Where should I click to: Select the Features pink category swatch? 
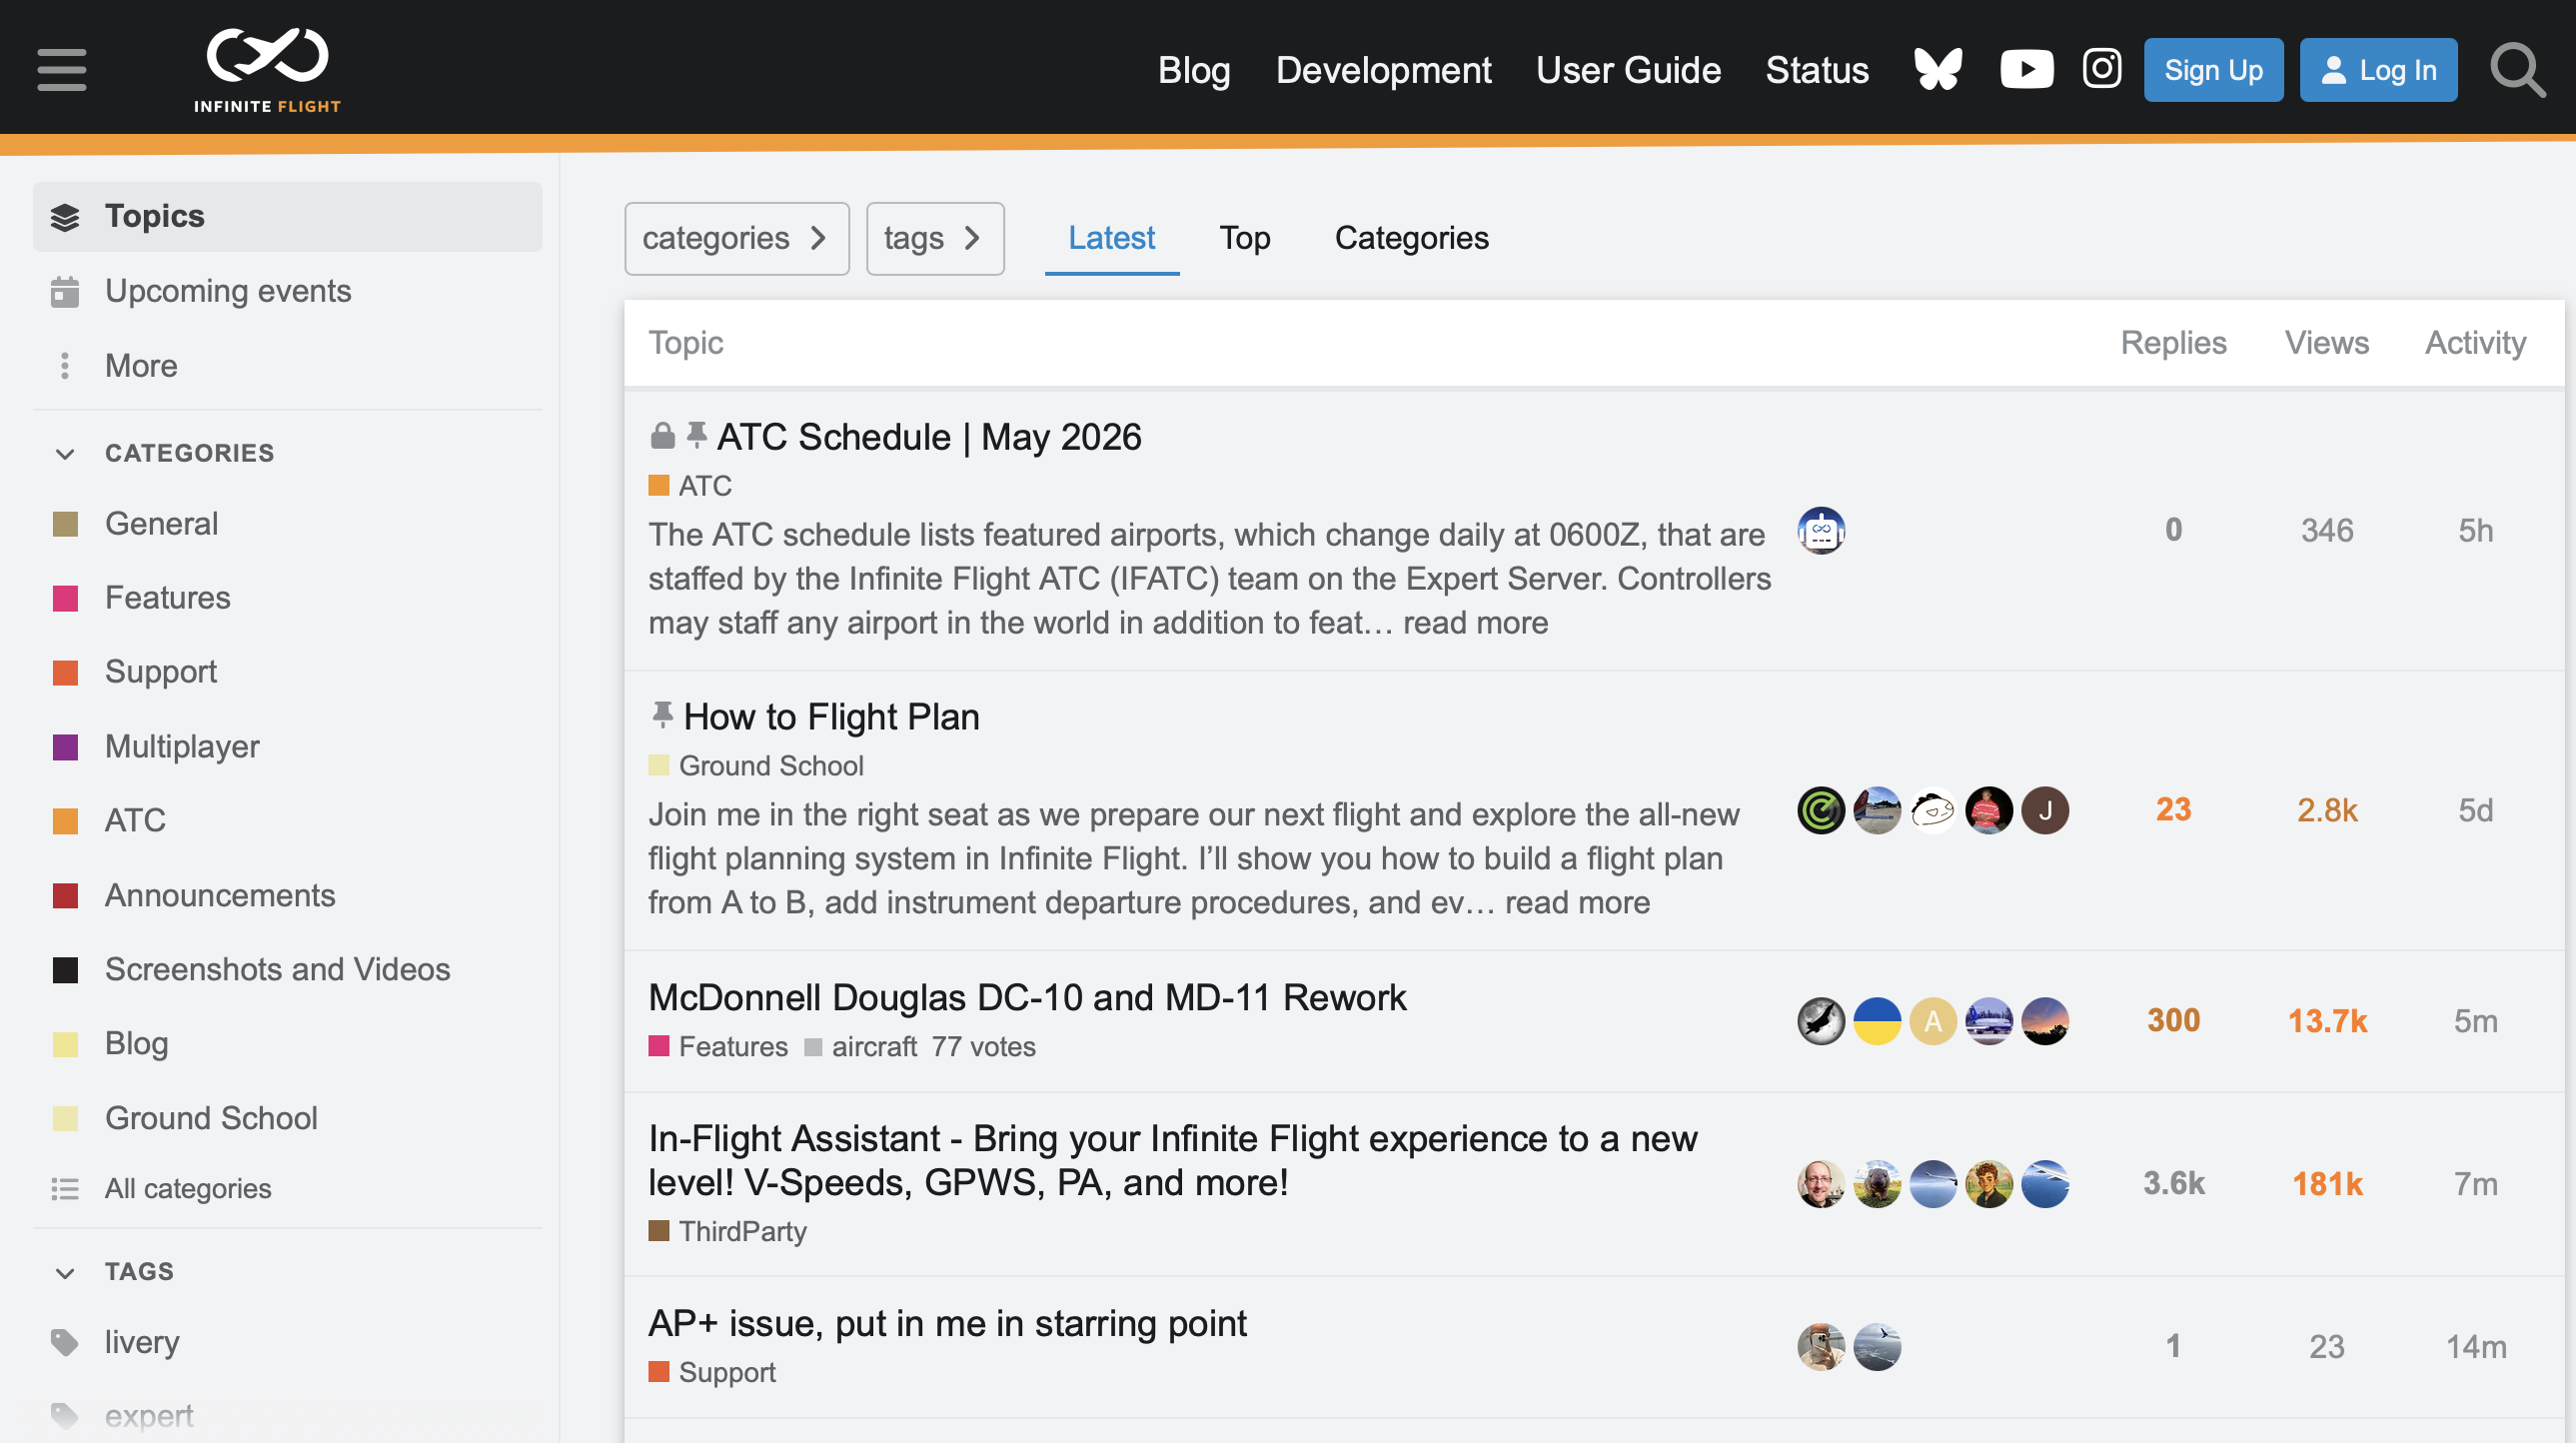(66, 598)
